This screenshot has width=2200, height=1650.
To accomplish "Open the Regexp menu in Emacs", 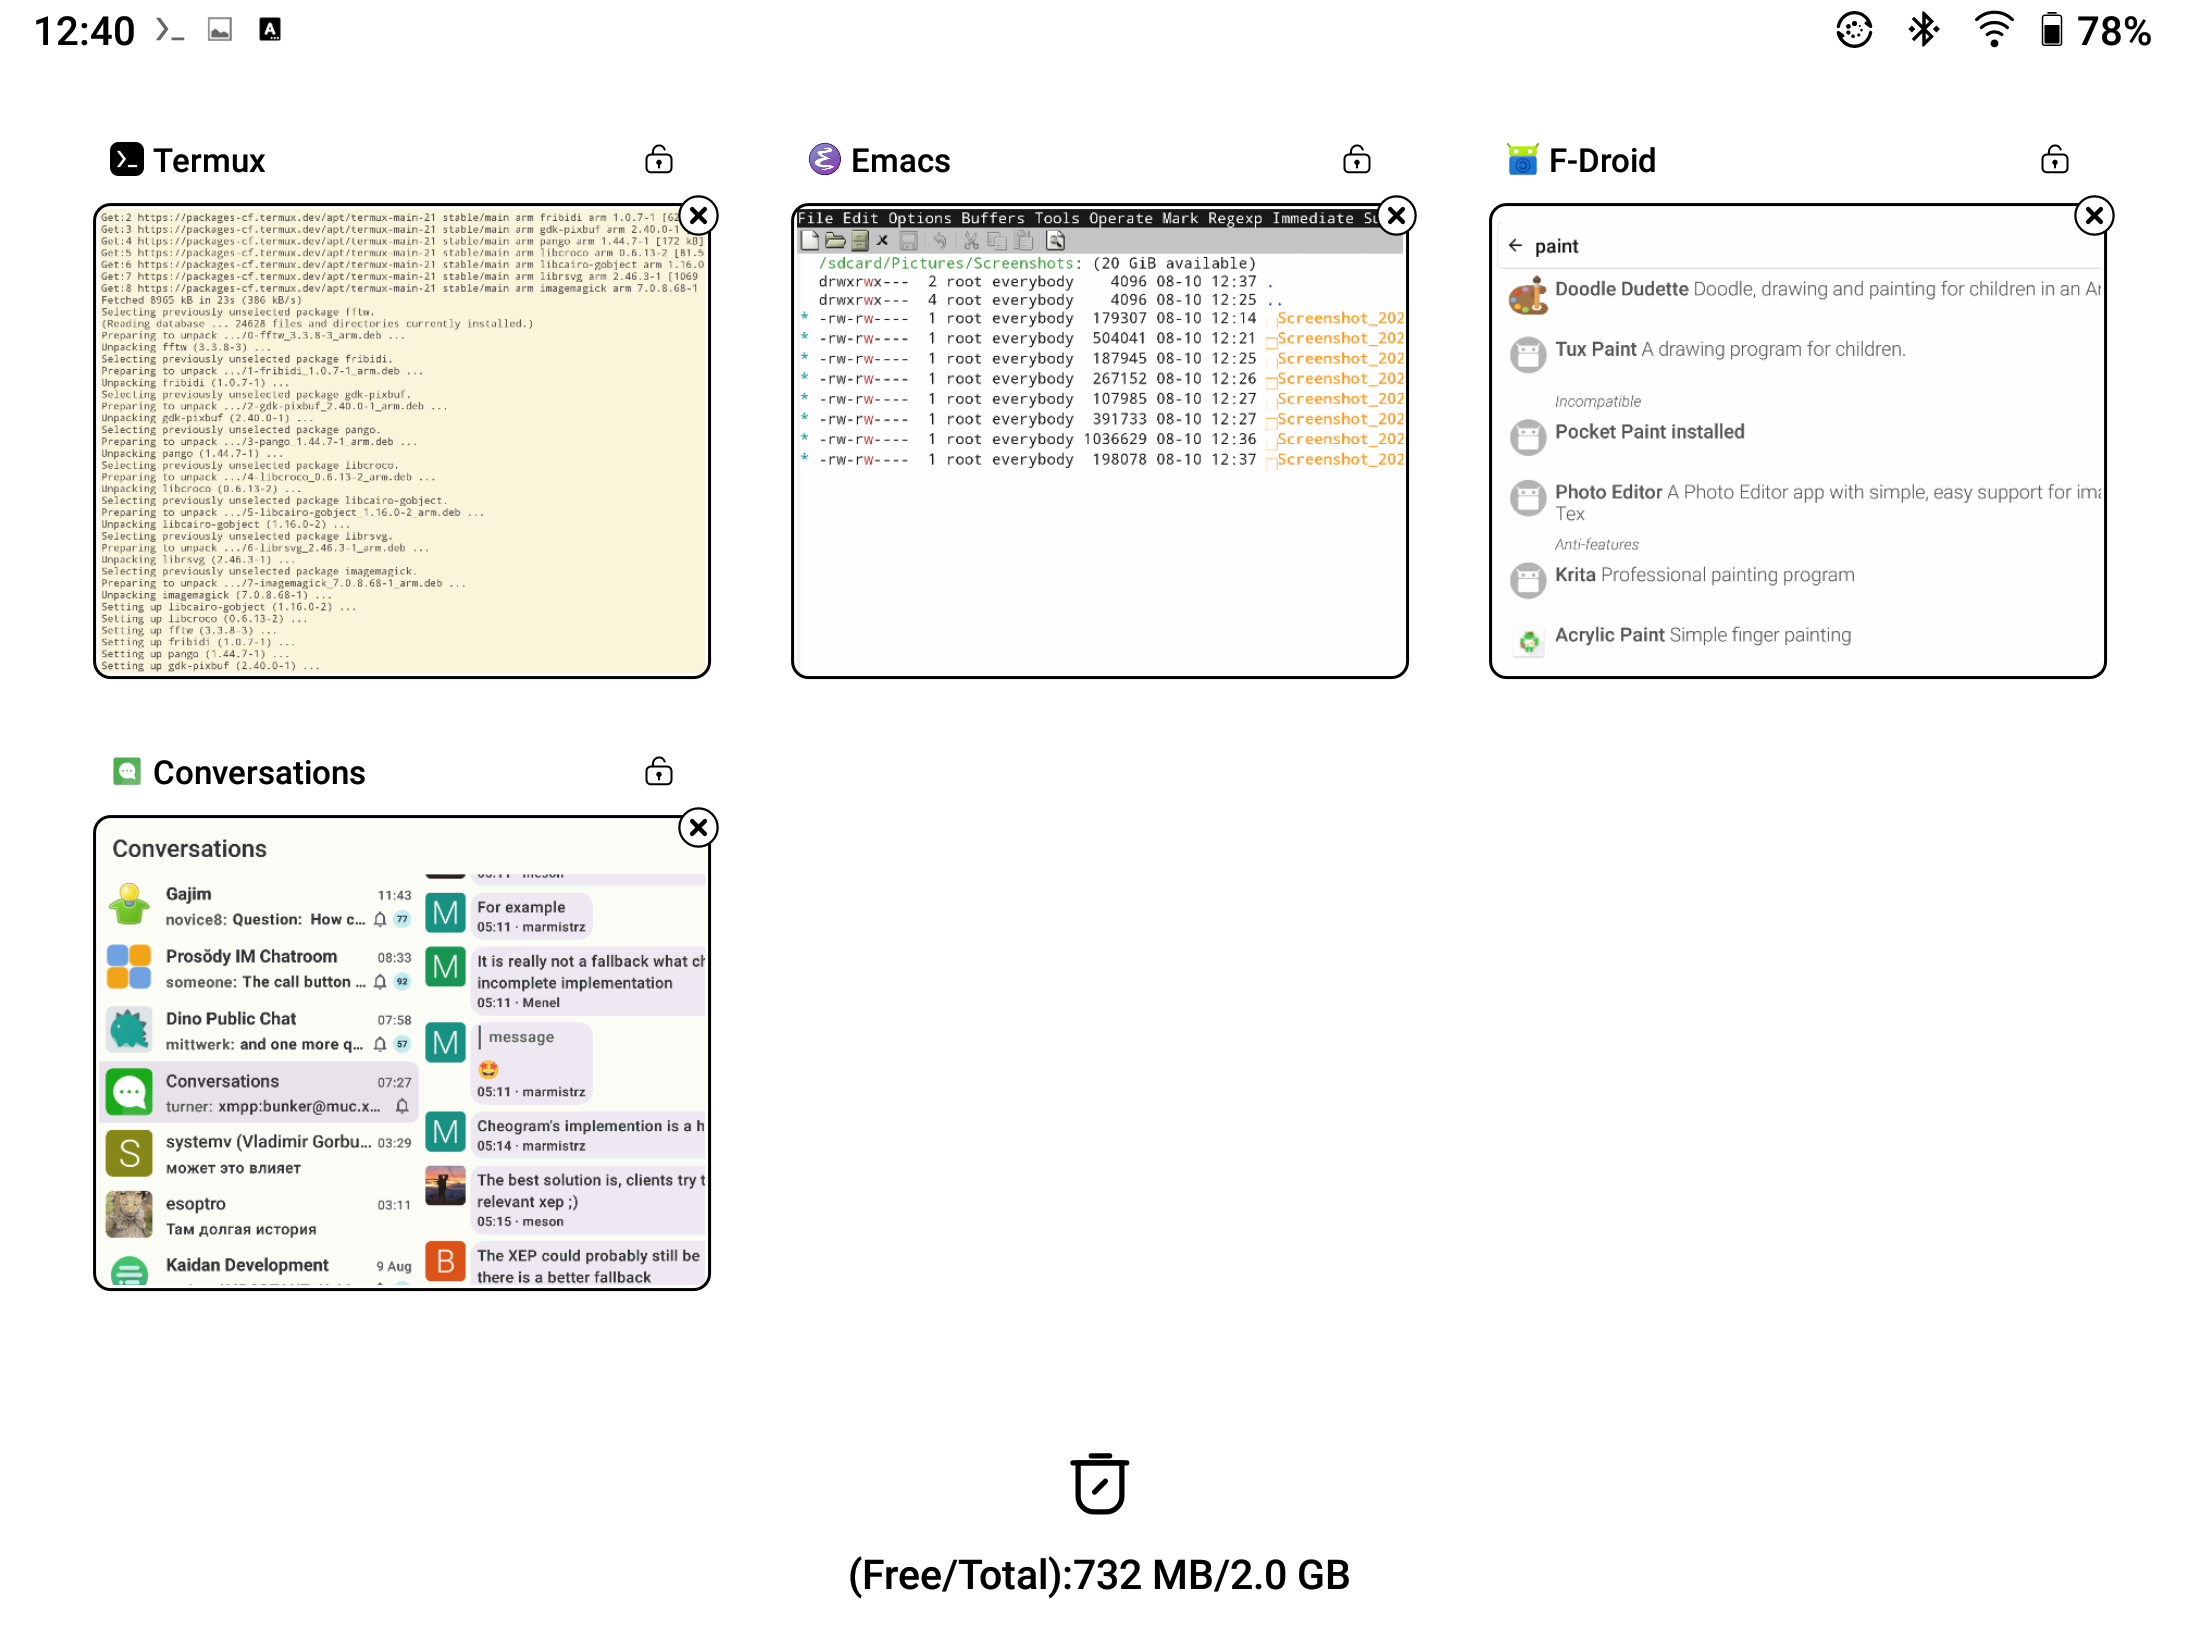I will coord(1235,218).
